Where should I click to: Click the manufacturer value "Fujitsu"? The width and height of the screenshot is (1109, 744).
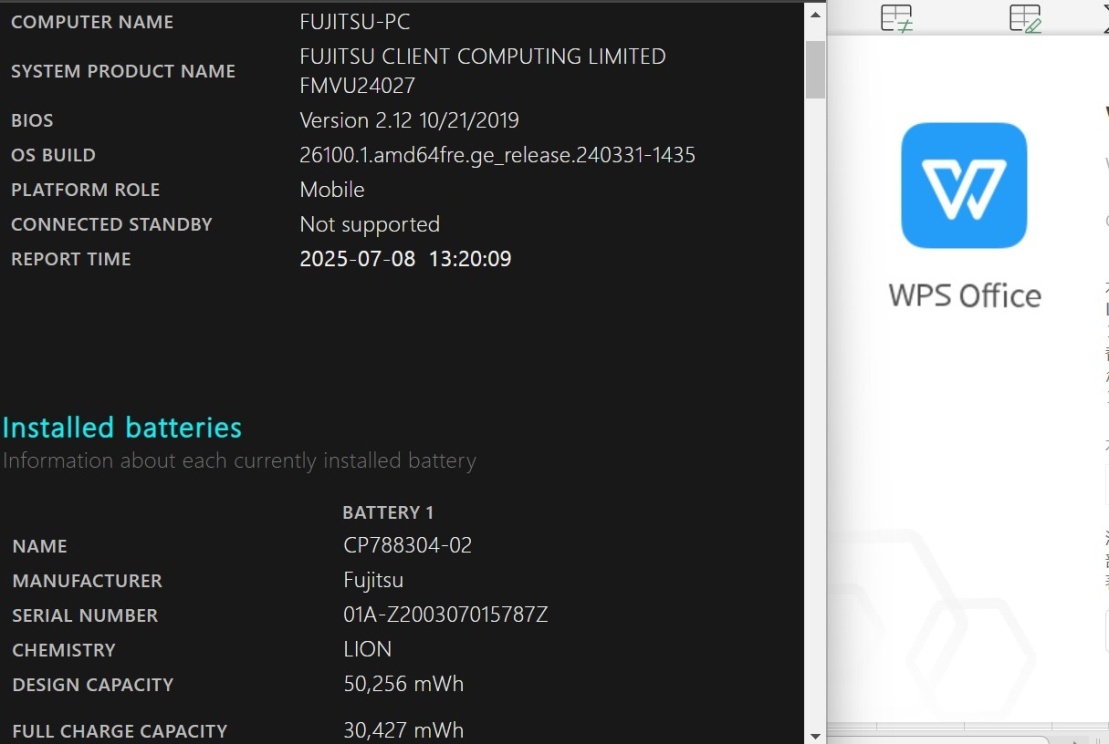coord(373,580)
